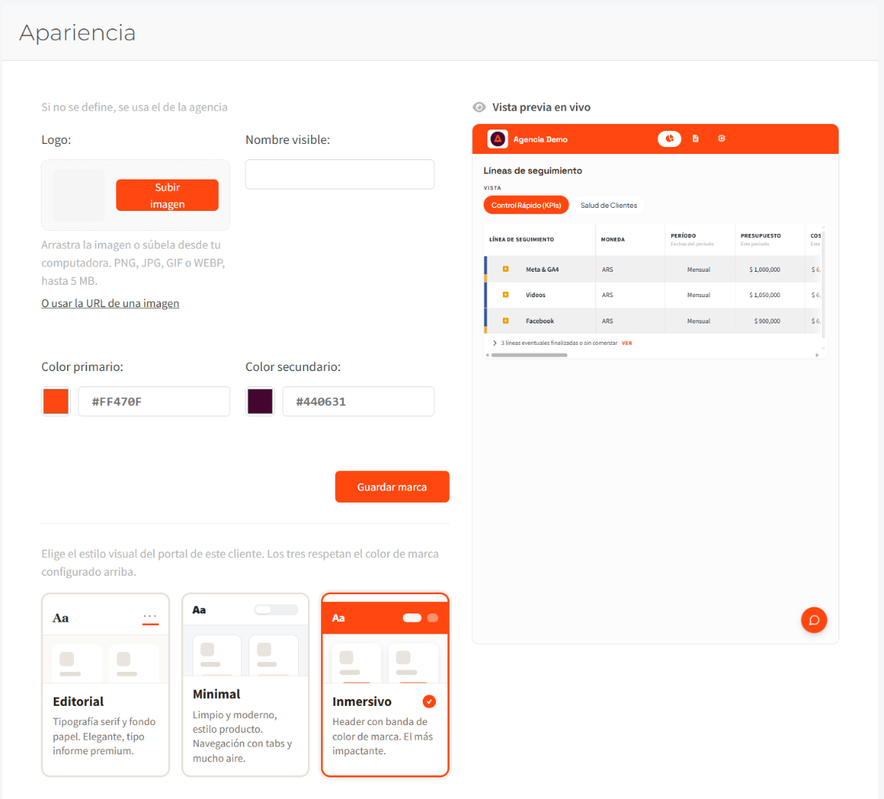Viewport: 884px width, 799px height.
Task: Select the Editorial style card
Action: (x=105, y=685)
